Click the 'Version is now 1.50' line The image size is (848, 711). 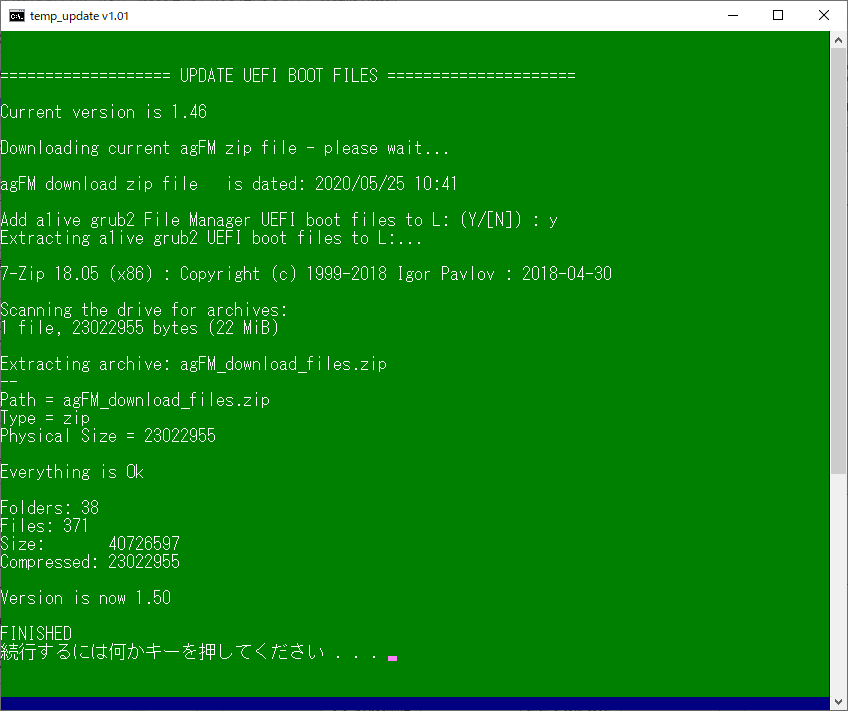click(85, 598)
